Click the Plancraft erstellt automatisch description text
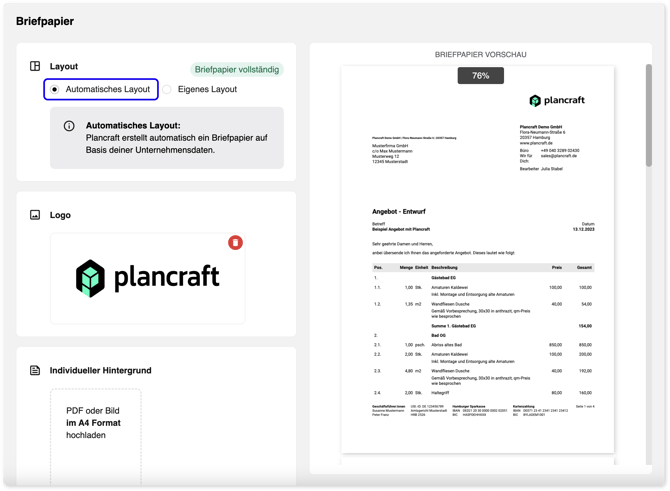Screen dimensions: 670x491 pyautogui.click(x=176, y=144)
